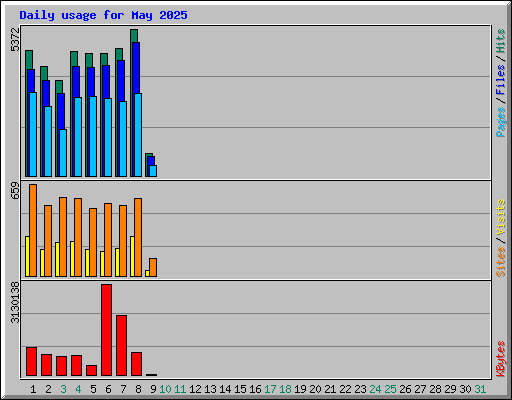Screen dimensions: 512x400
Task: Click the red KBytes bar for day 7
Action: coord(122,345)
